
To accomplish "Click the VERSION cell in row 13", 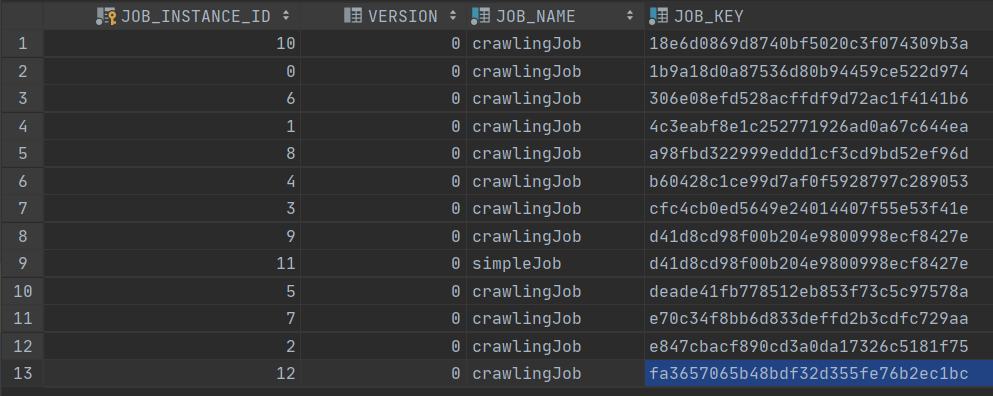I will pos(384,374).
